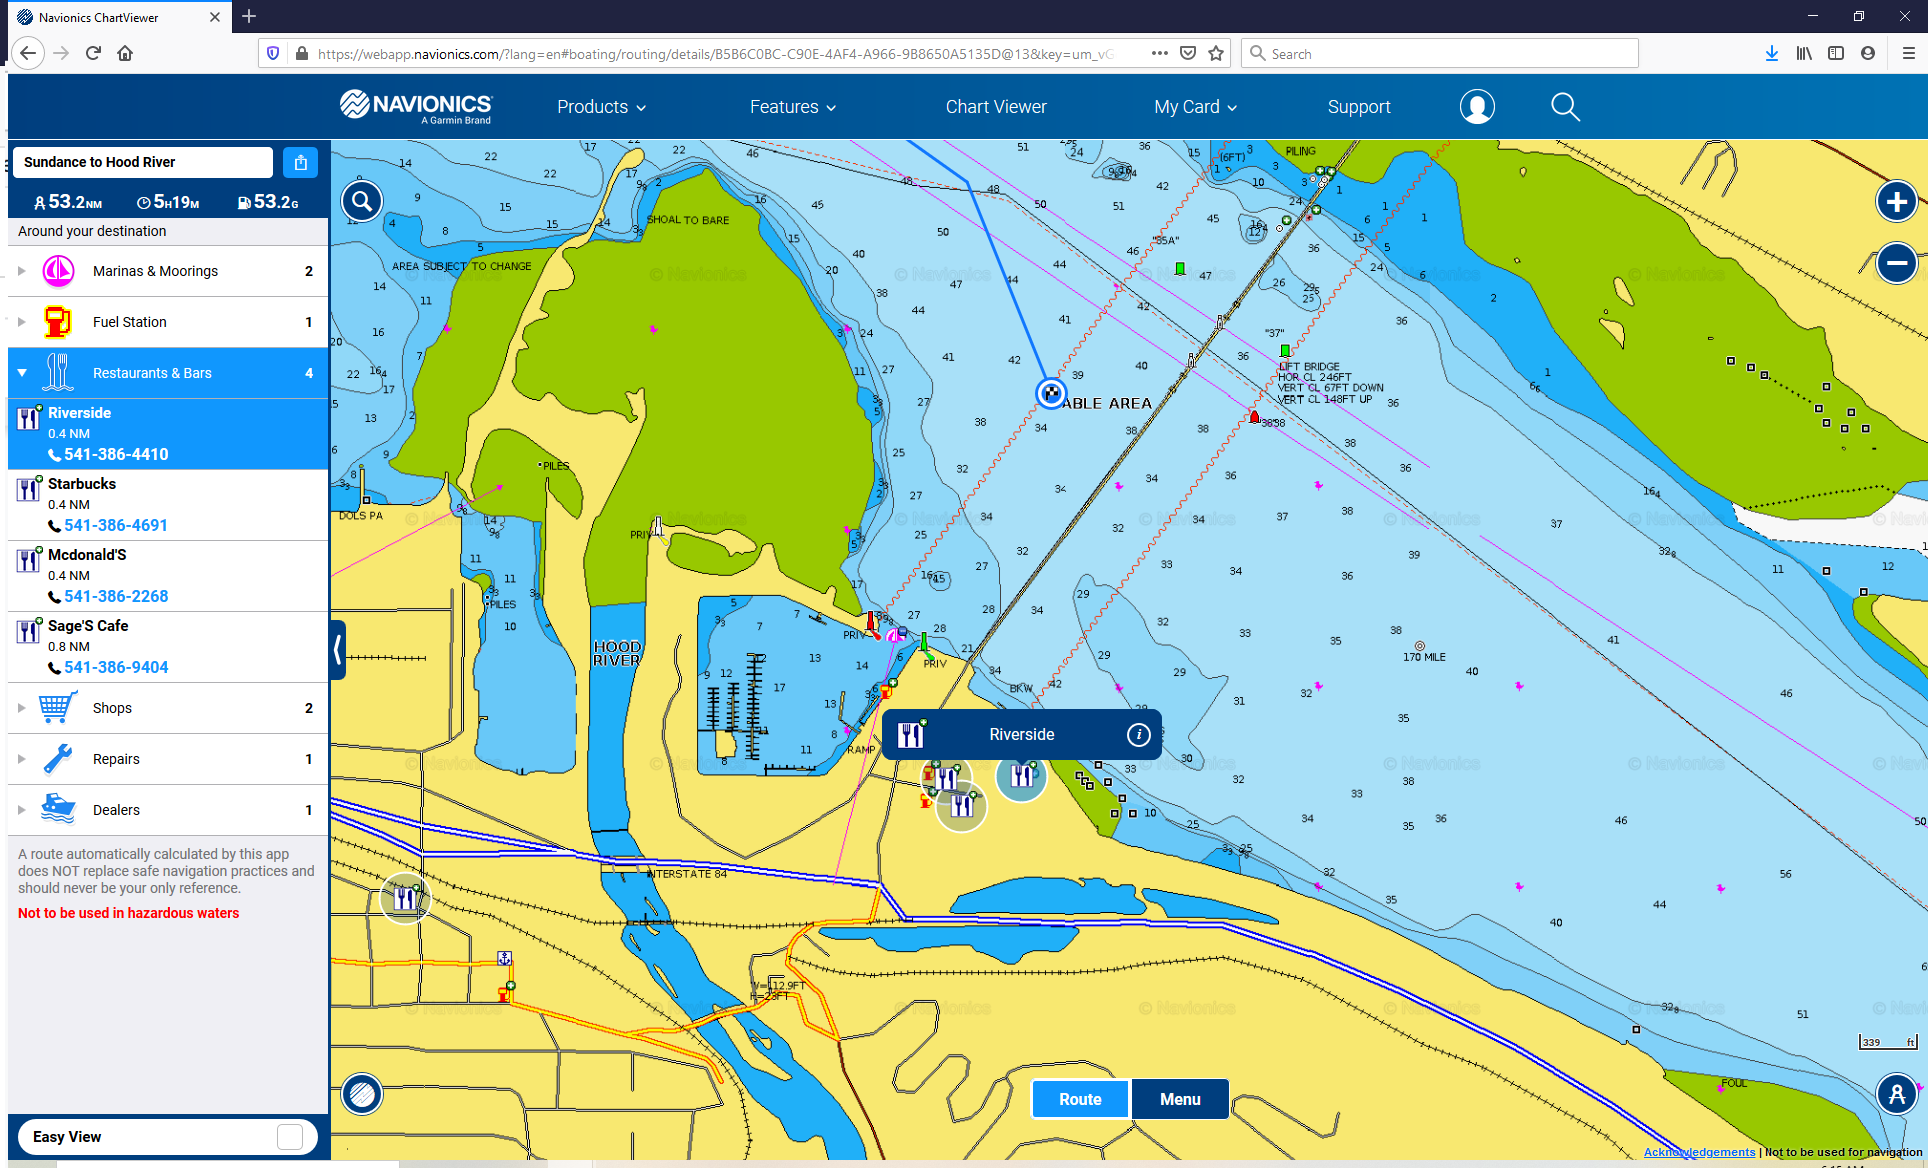This screenshot has width=1928, height=1168.
Task: Click the boat location button
Action: [1896, 1093]
